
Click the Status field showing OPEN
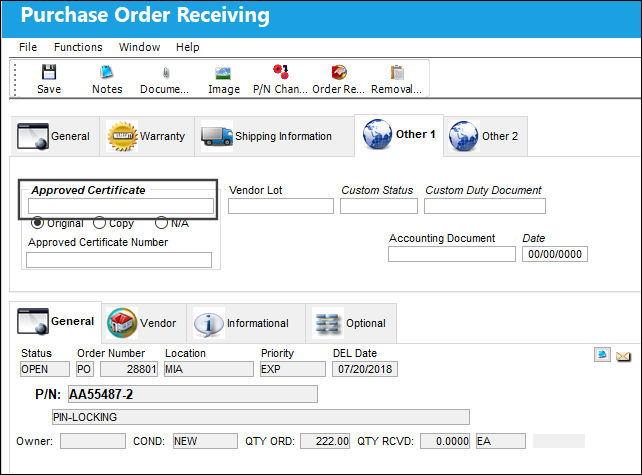[x=45, y=369]
